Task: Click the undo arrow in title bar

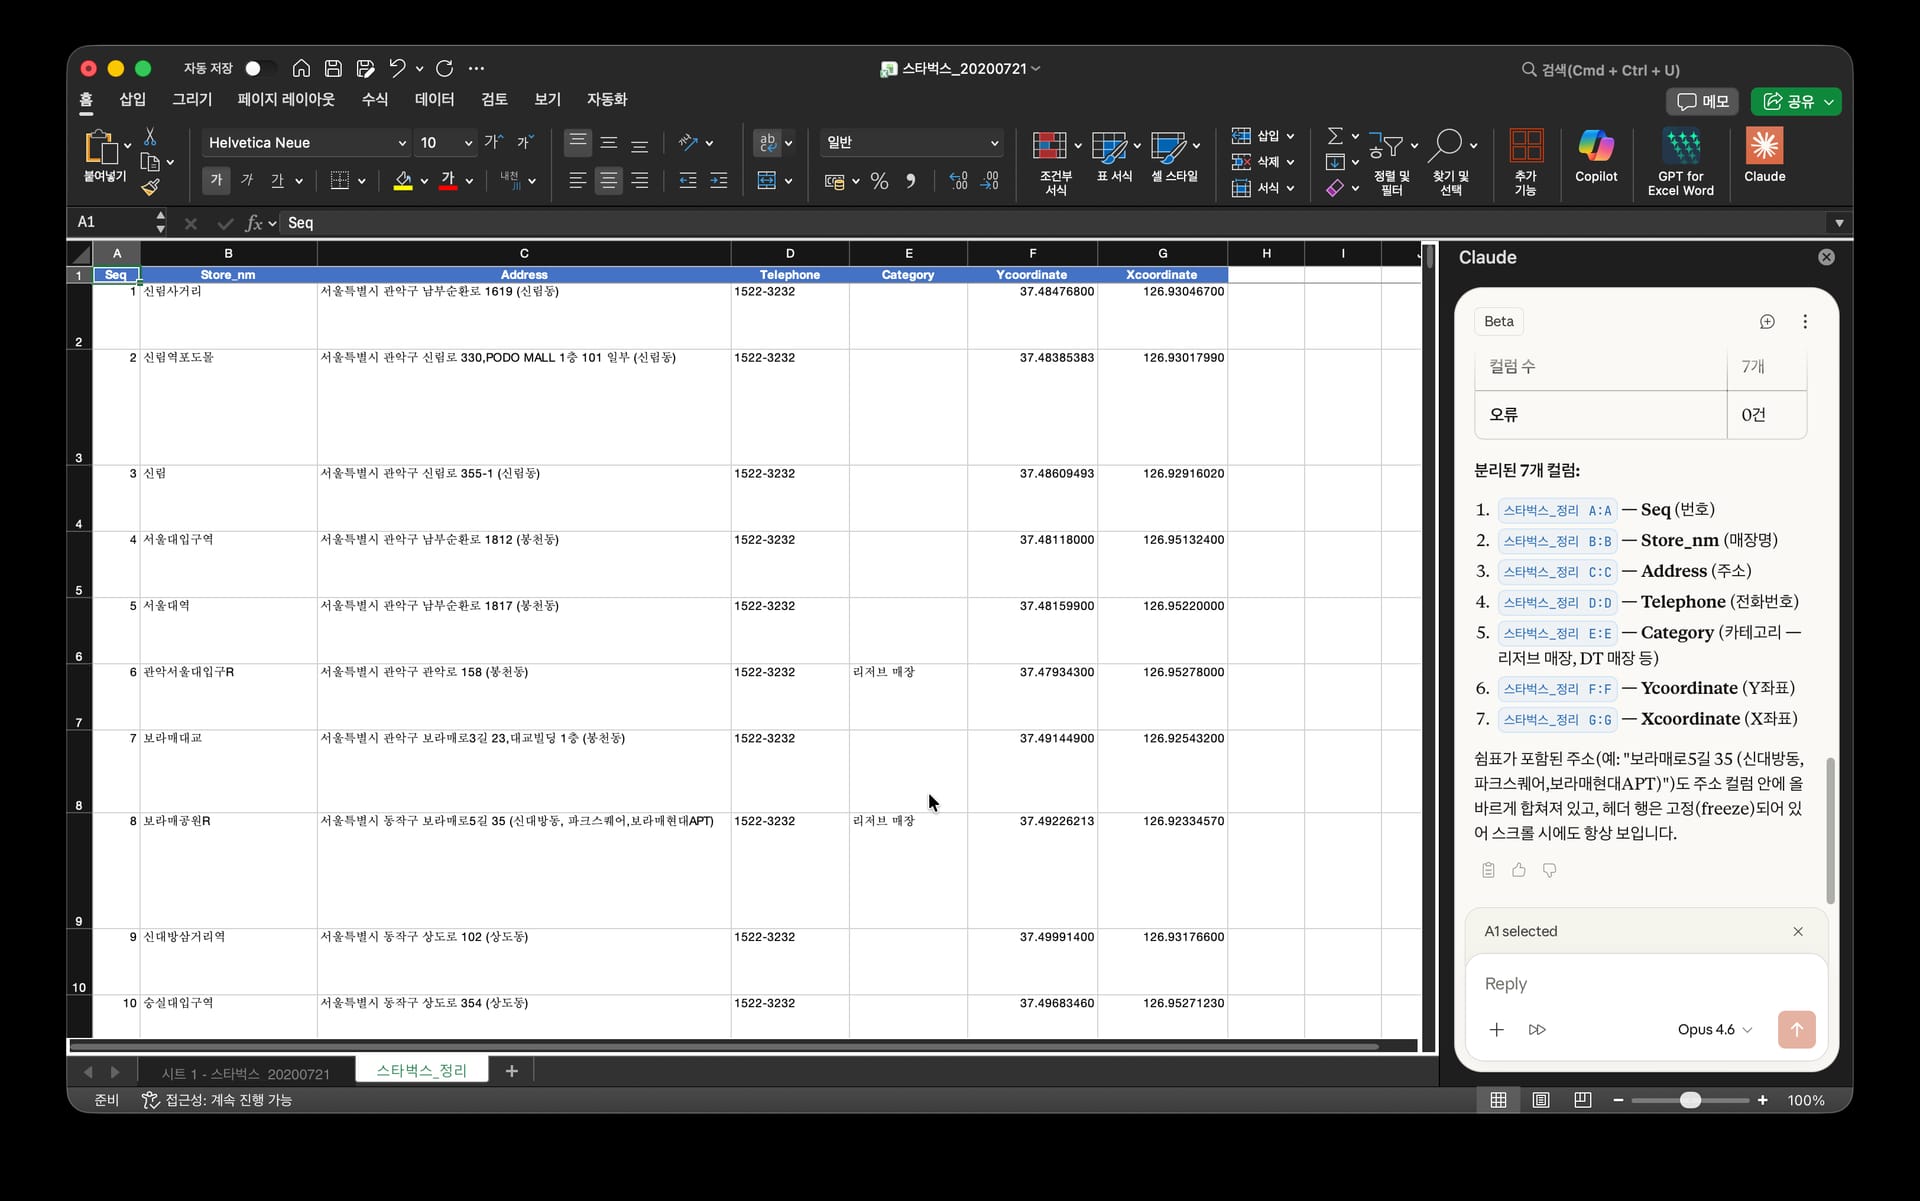Action: pyautogui.click(x=397, y=68)
